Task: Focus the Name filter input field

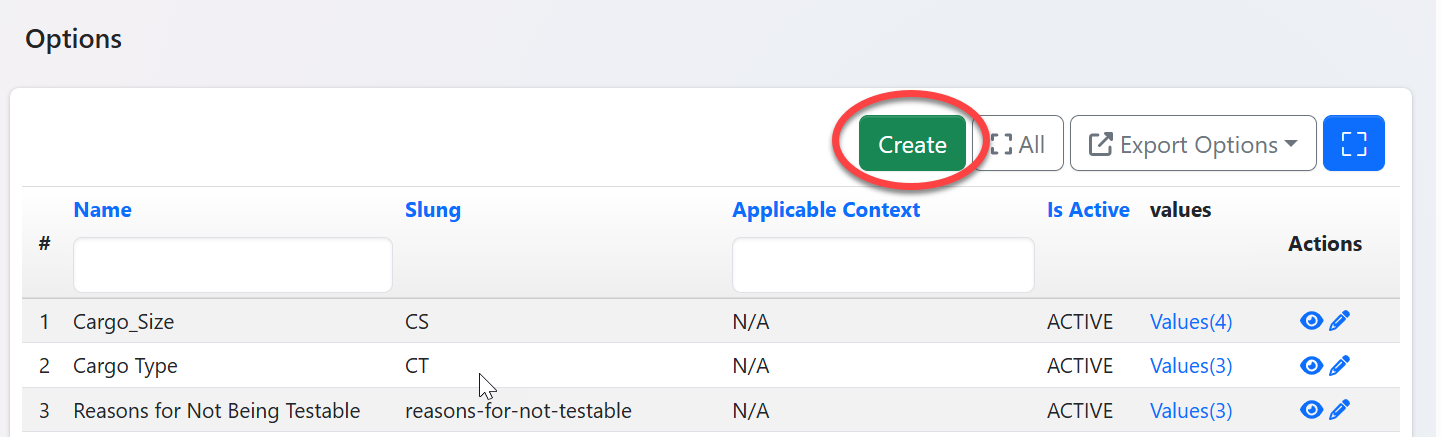Action: coord(232,265)
